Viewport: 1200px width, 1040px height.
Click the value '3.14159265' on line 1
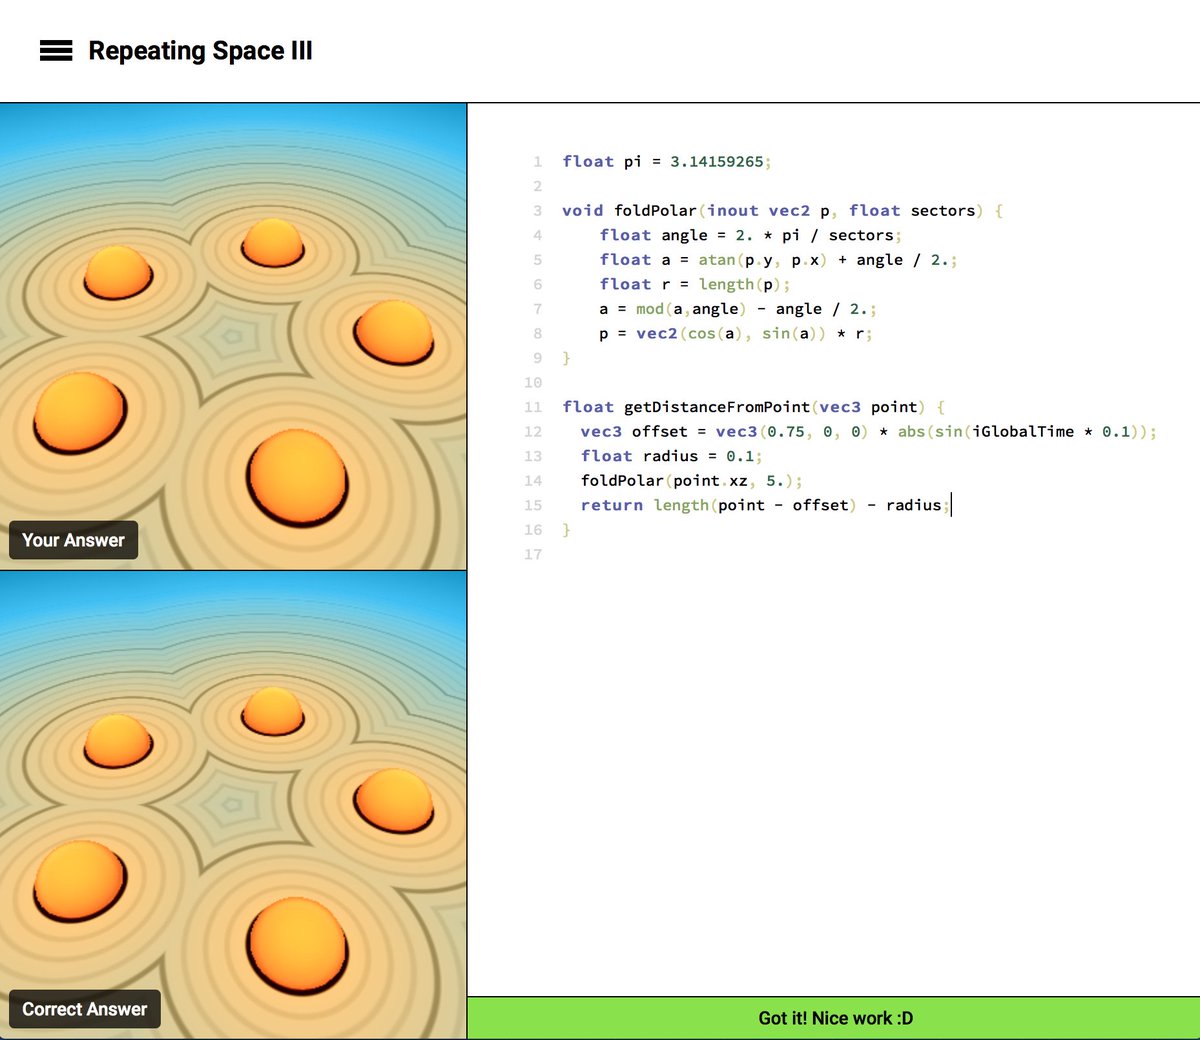716,162
